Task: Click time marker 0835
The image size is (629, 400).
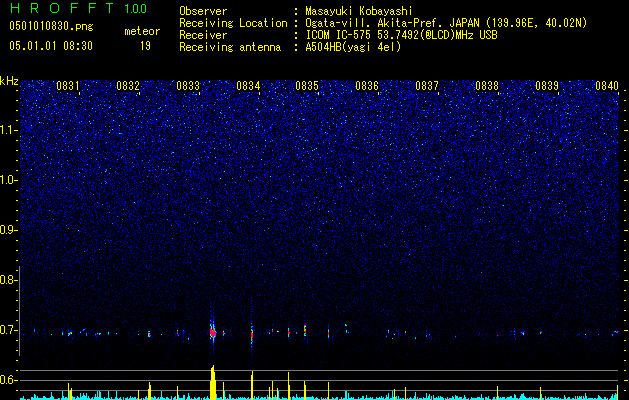Action: pos(307,85)
